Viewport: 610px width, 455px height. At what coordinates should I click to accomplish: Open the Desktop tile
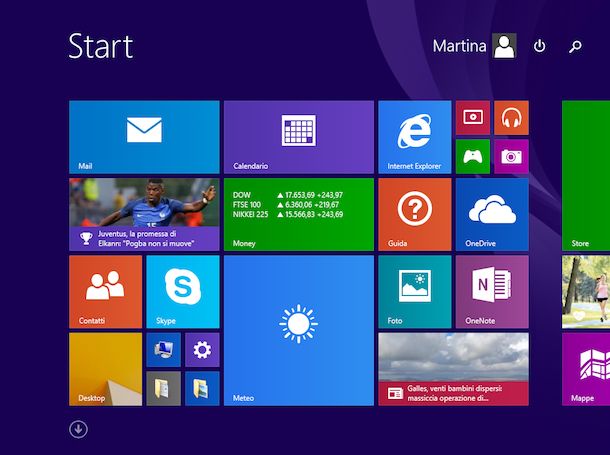[105, 369]
